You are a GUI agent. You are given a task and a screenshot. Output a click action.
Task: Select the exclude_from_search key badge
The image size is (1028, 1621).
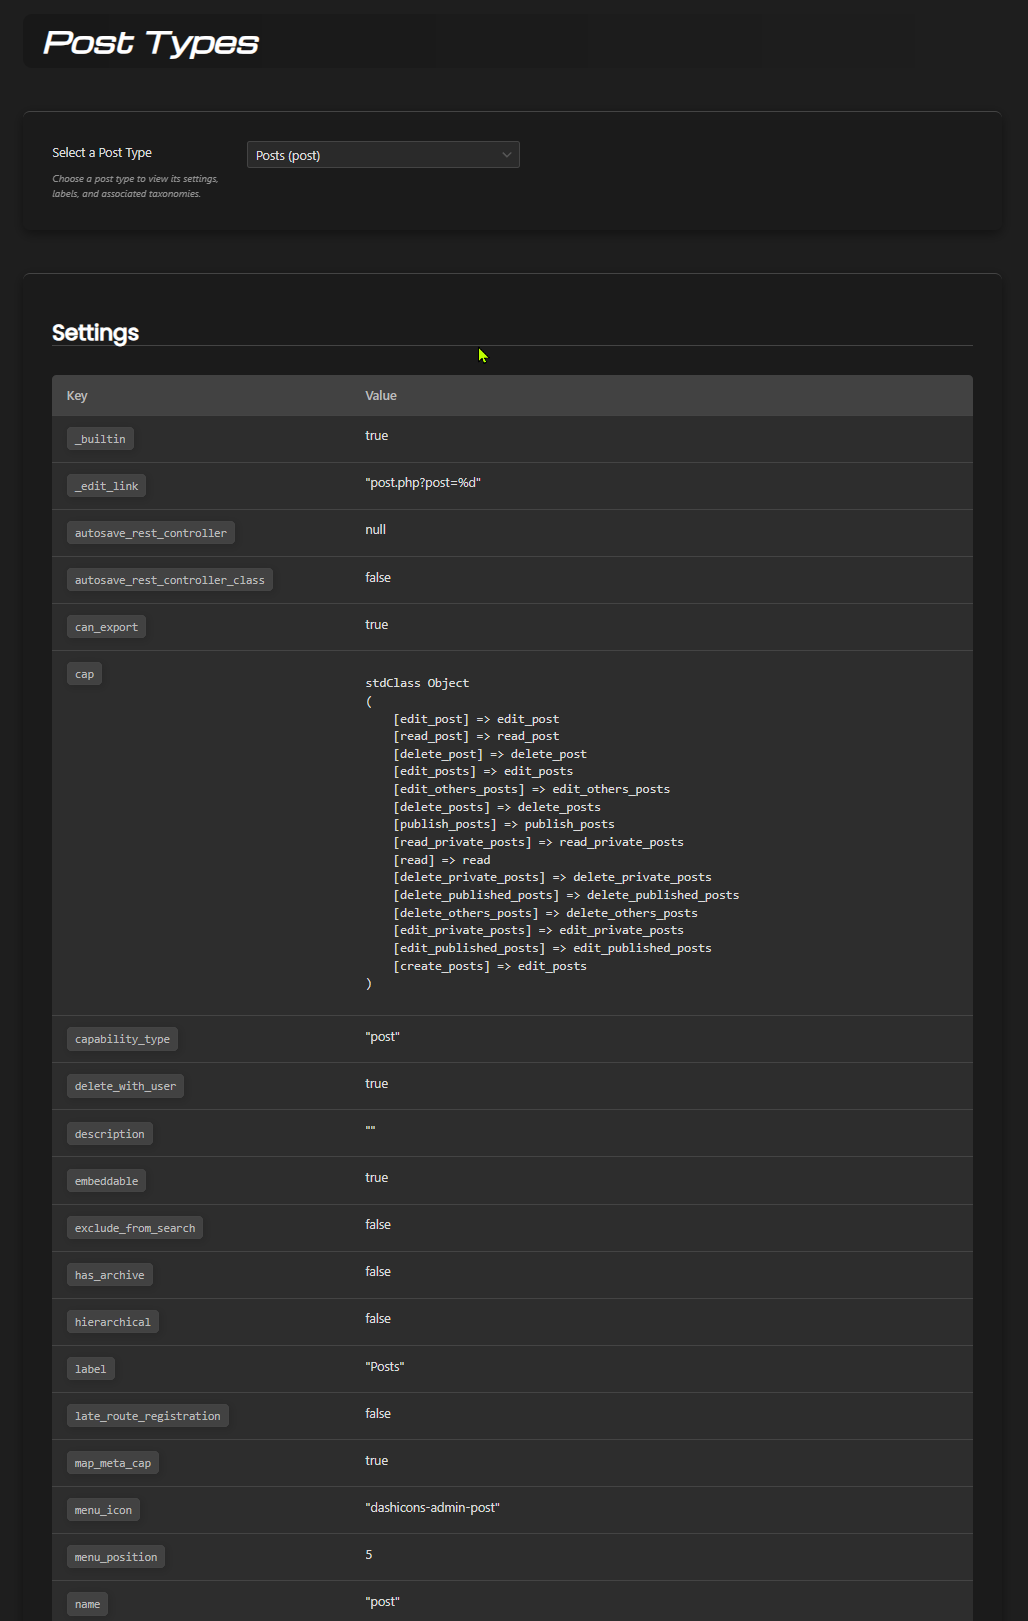pos(135,1228)
